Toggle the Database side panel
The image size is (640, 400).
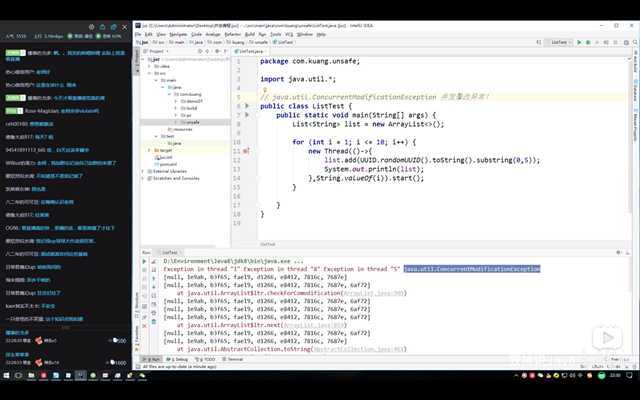[x=634, y=93]
